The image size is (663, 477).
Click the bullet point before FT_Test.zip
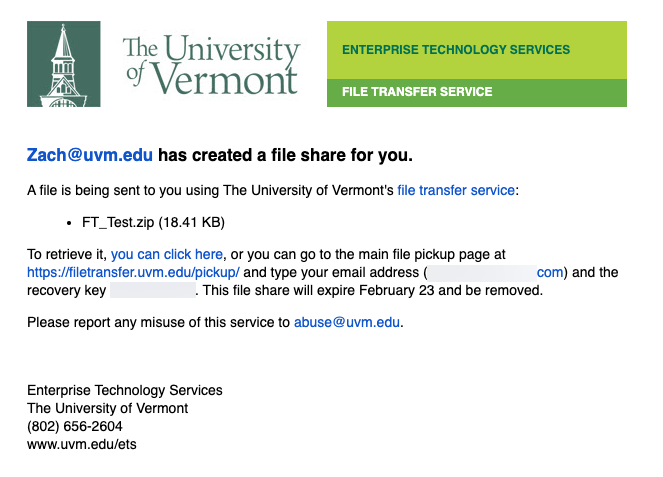coord(69,223)
